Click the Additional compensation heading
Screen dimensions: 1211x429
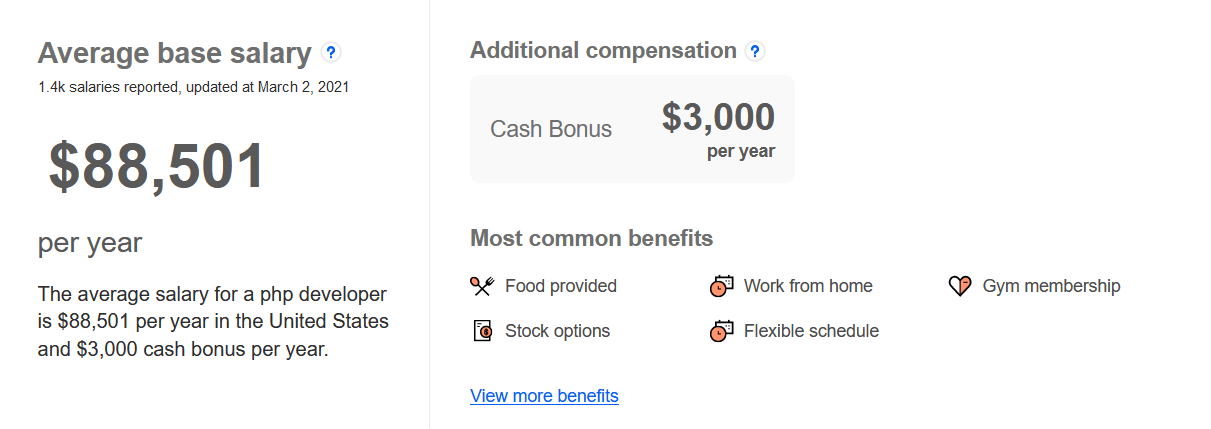click(x=603, y=50)
